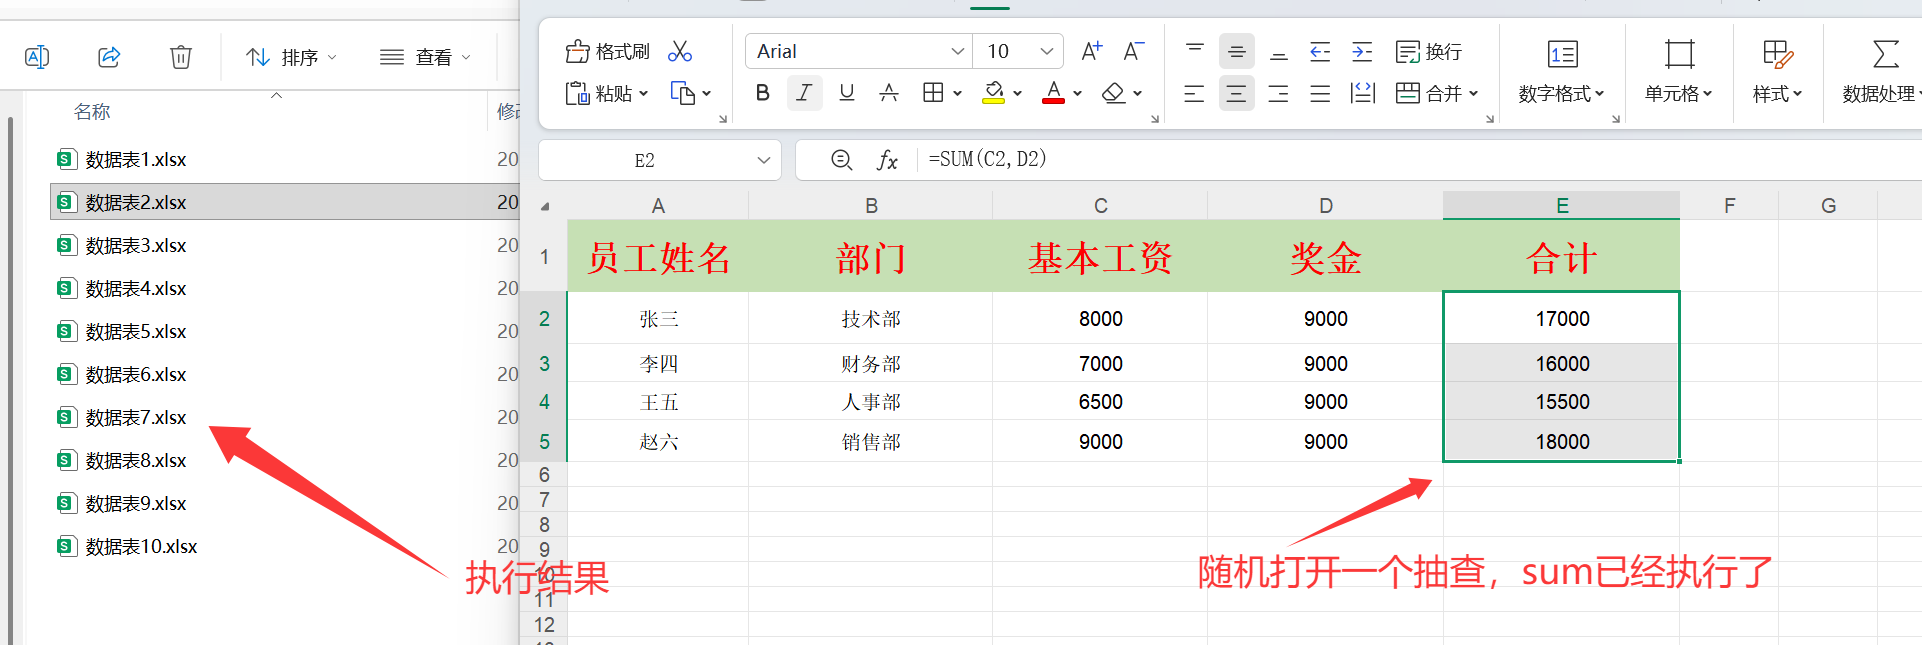Screen dimensions: 1922x645
Task: Select column E header
Action: coord(1561,205)
